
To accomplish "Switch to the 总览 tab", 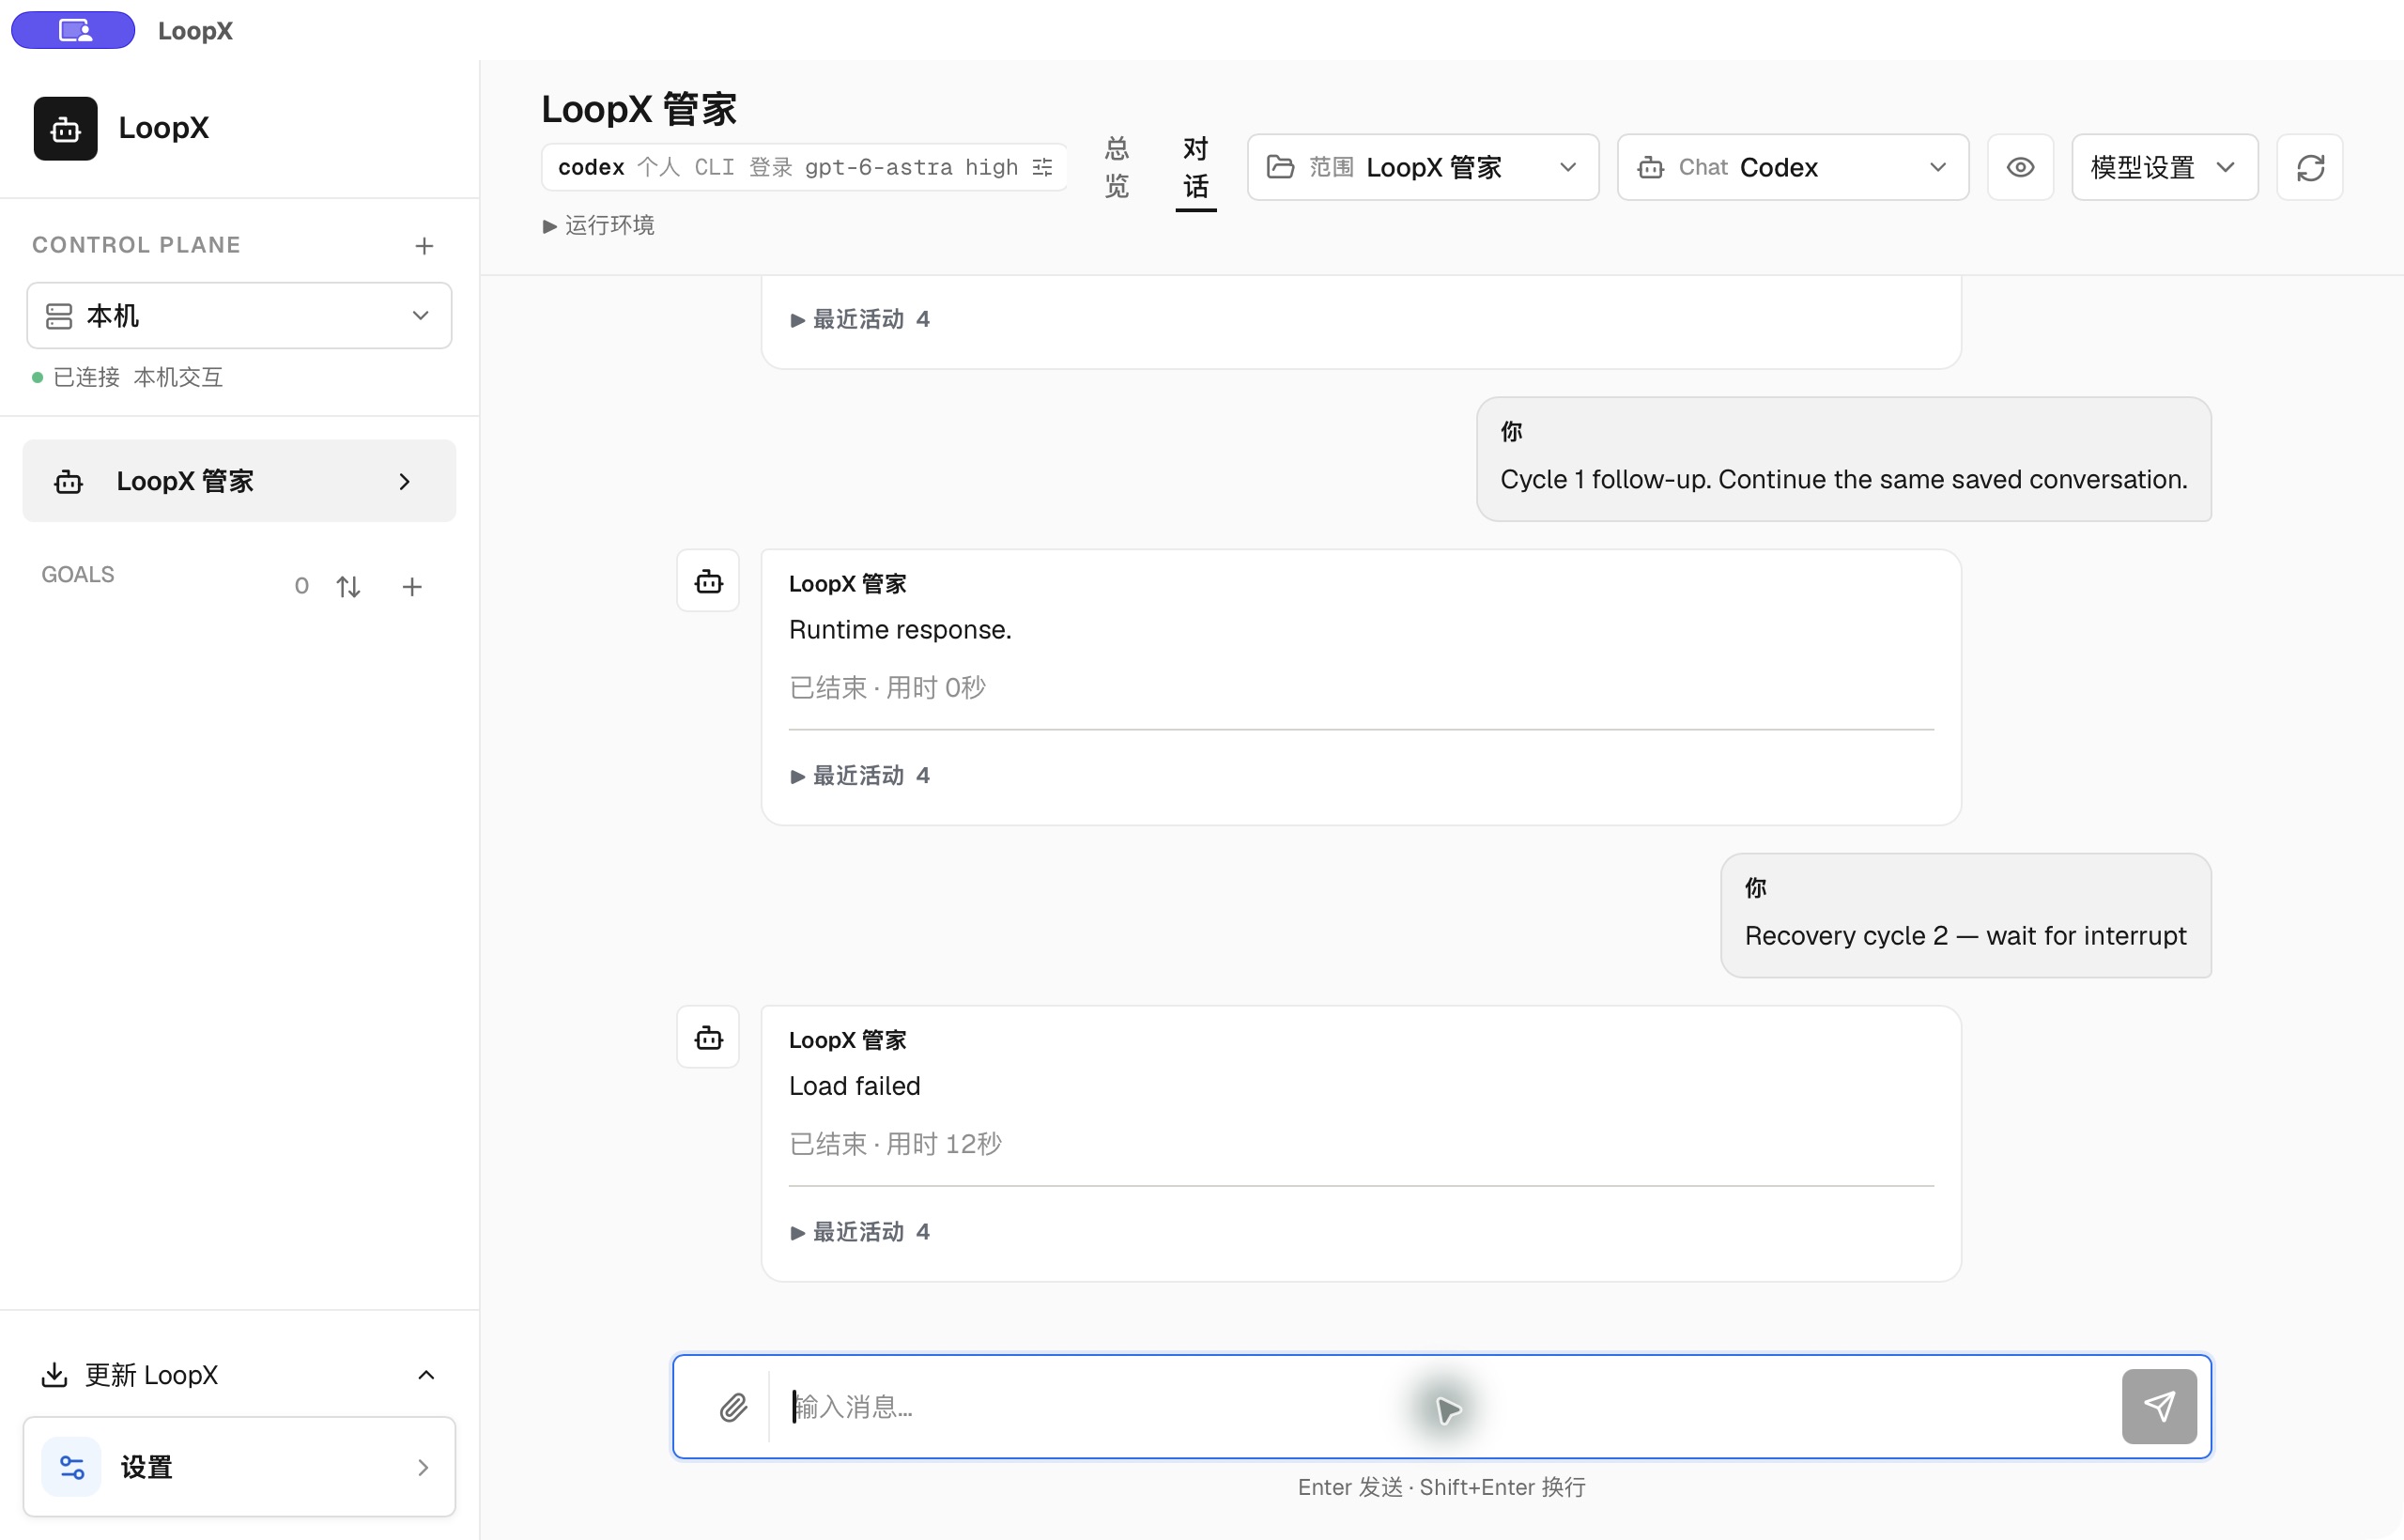I will point(1117,167).
